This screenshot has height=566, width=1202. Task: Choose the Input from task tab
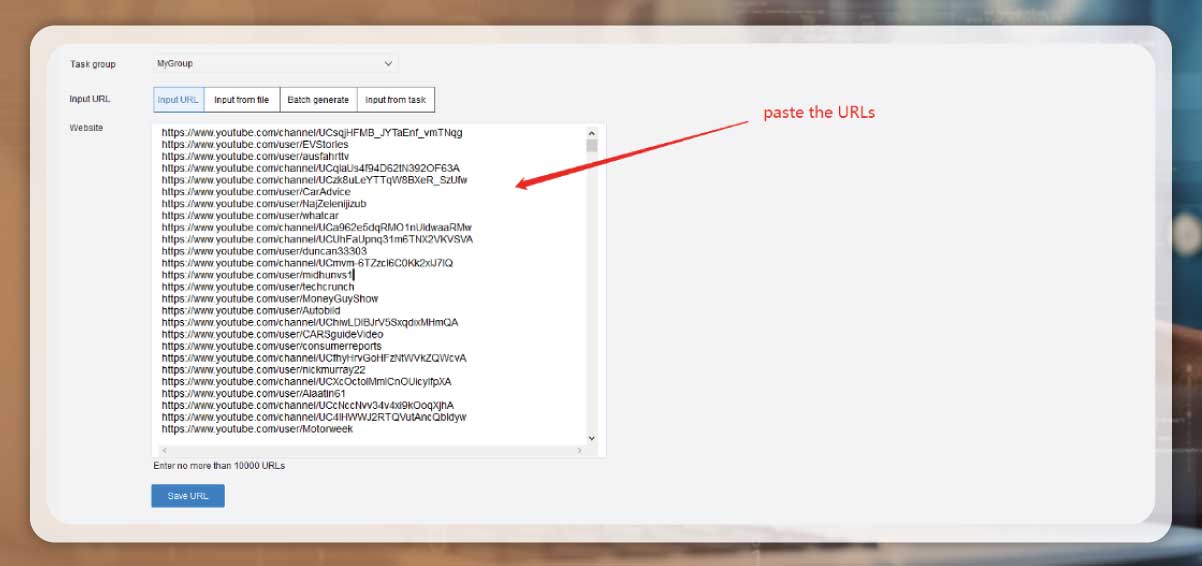coord(396,100)
